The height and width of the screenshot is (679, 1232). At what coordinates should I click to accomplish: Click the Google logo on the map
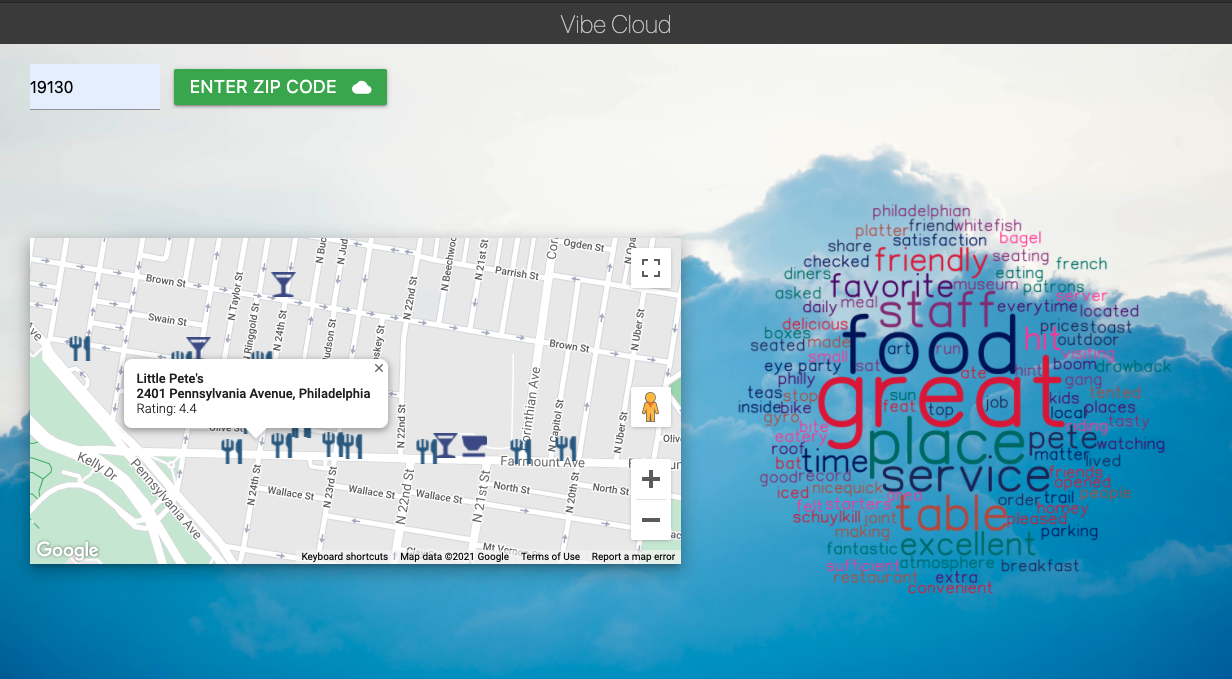click(x=67, y=550)
